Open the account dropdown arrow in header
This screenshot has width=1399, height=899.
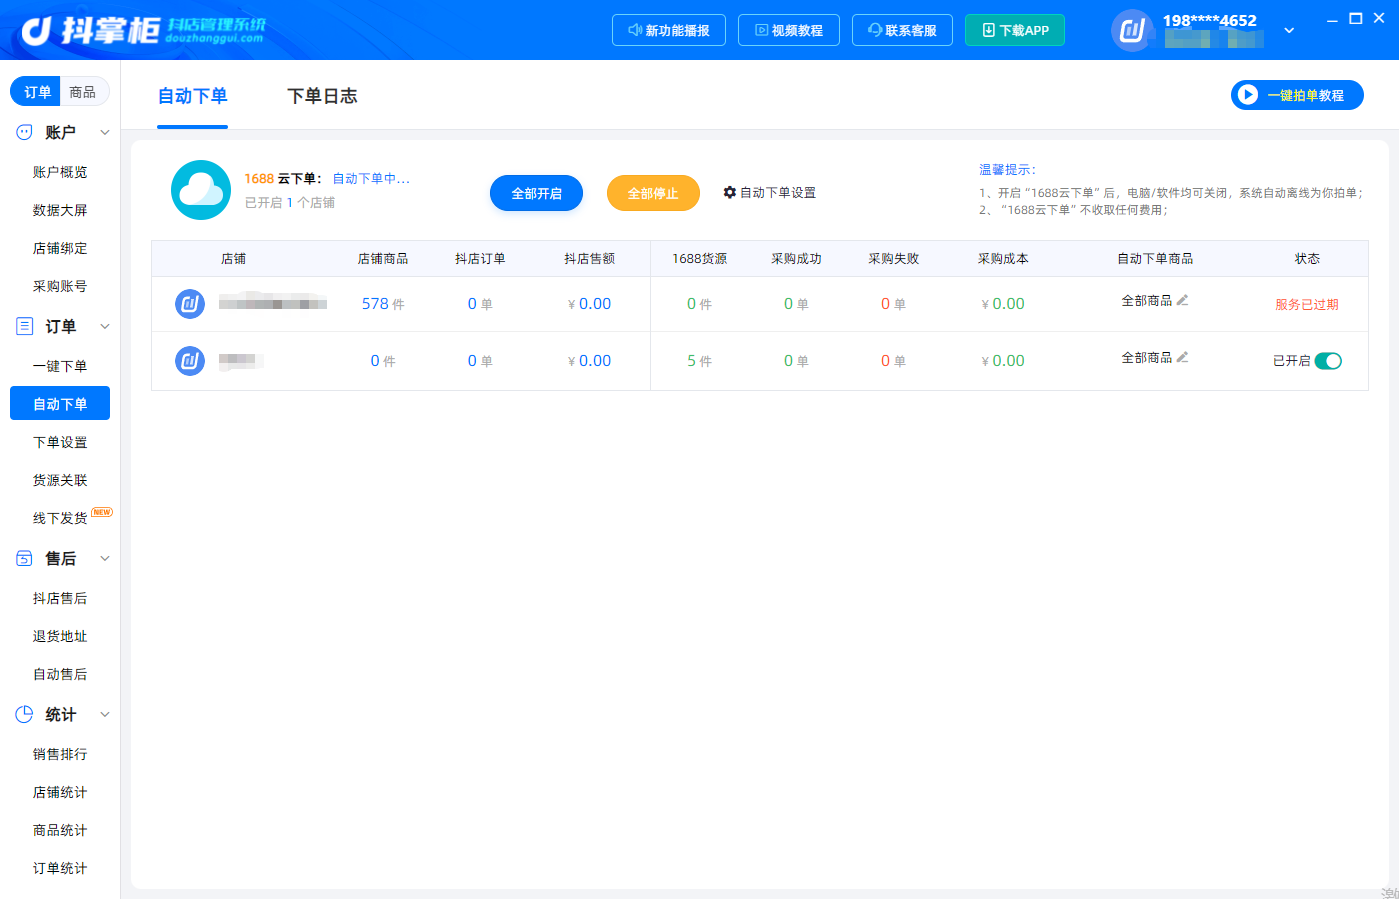coord(1289,30)
